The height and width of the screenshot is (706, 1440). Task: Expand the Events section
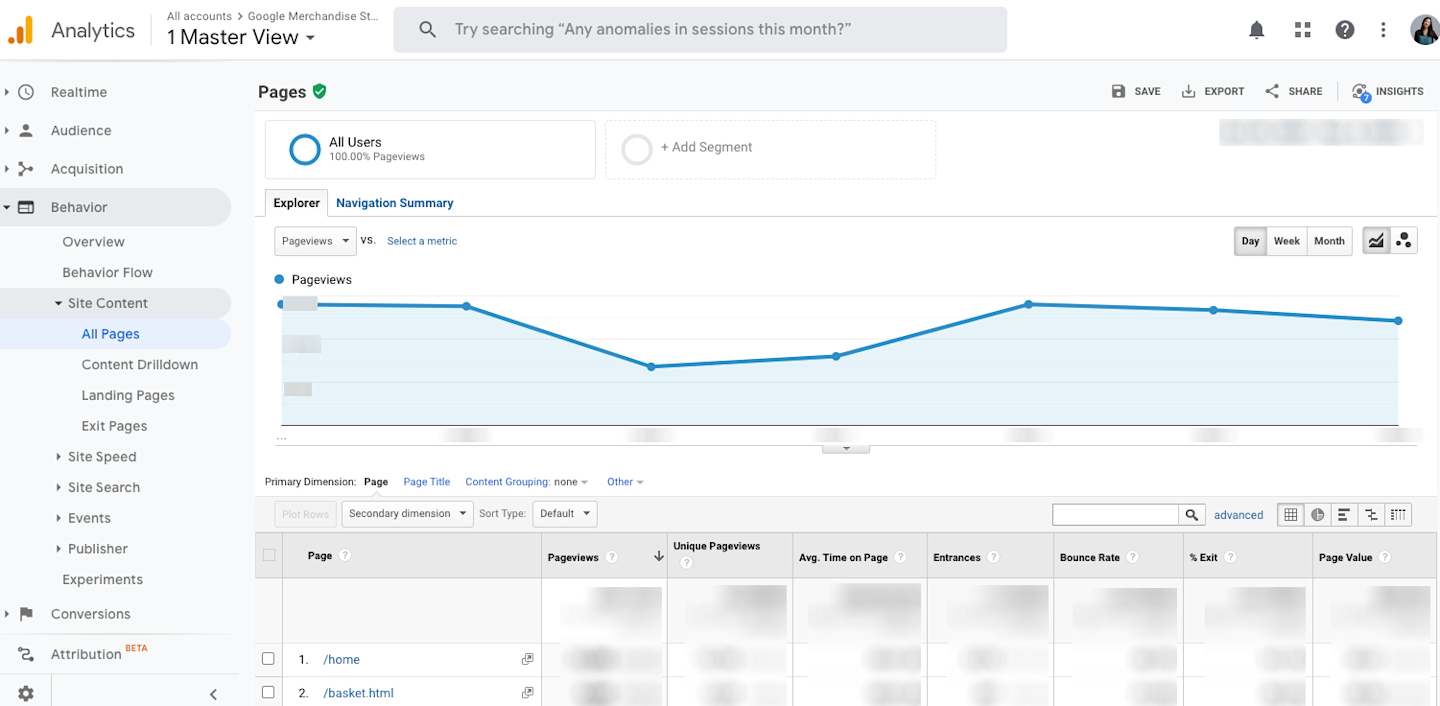pos(89,518)
